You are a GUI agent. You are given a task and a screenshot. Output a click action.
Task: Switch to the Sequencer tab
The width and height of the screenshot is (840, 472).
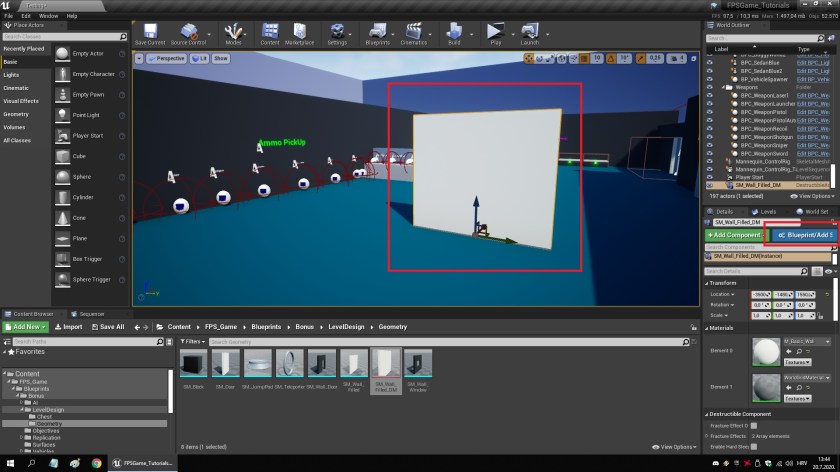pyautogui.click(x=90, y=313)
